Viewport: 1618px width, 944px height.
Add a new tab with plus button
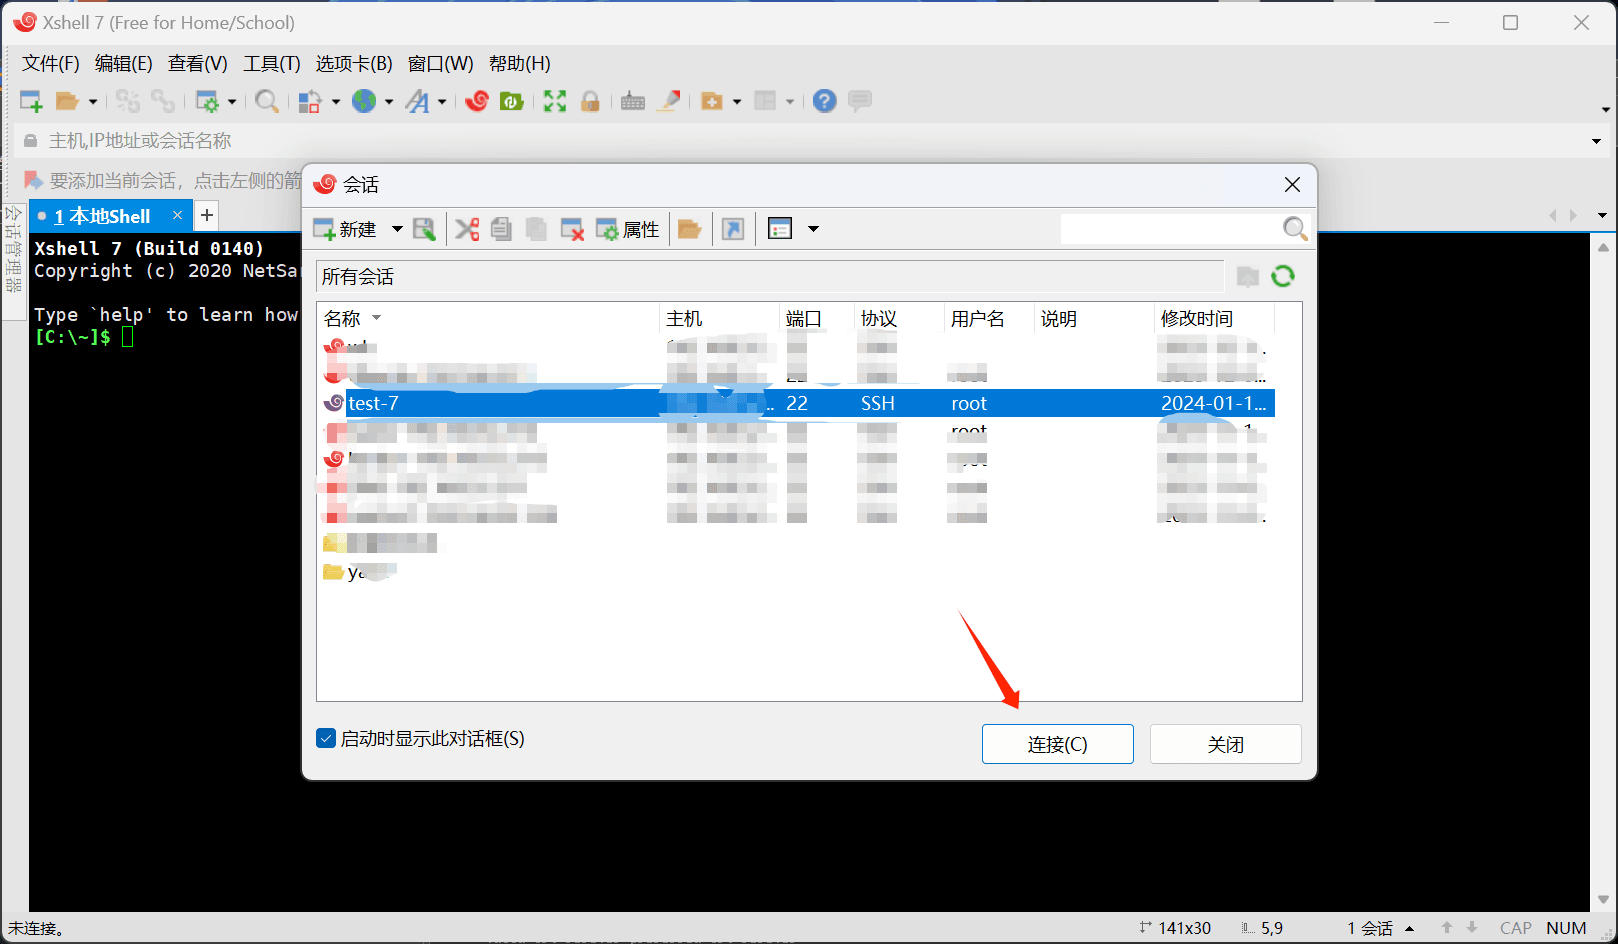point(207,215)
